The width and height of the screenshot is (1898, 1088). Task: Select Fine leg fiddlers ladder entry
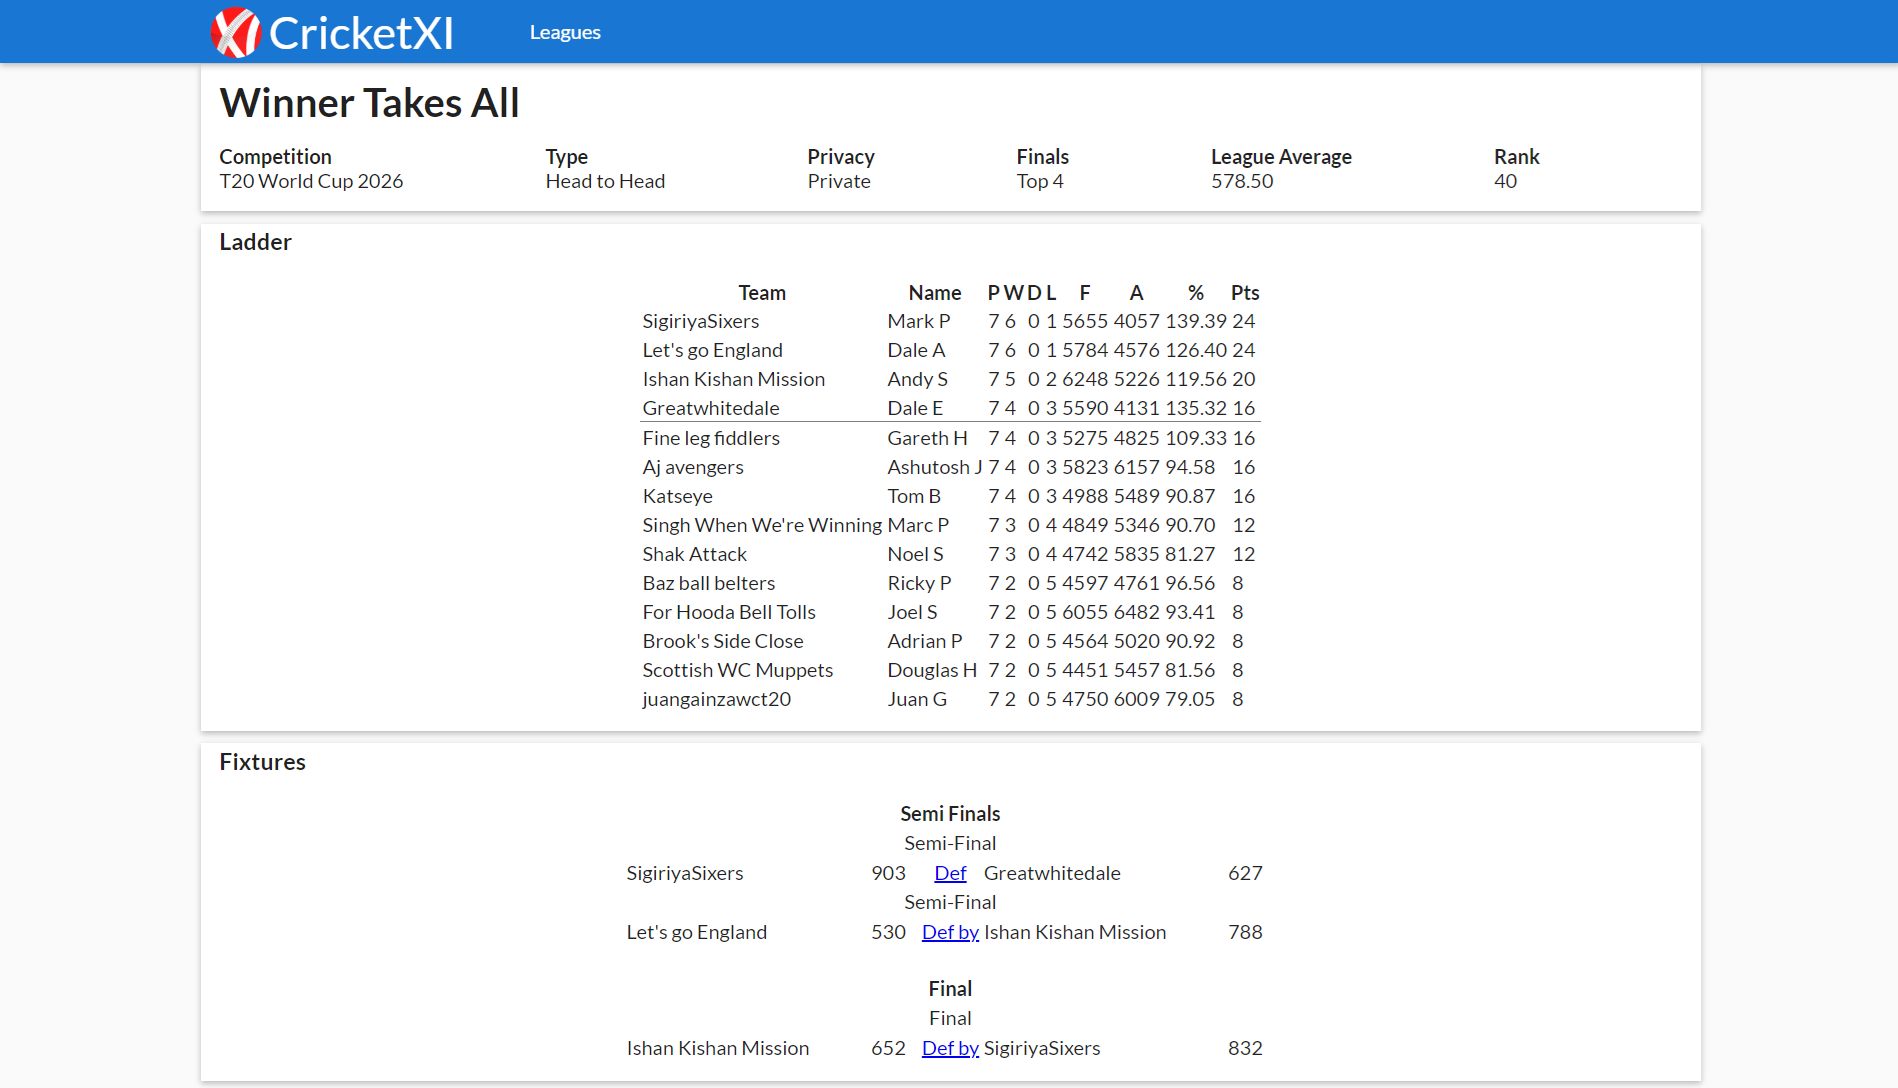(x=710, y=438)
